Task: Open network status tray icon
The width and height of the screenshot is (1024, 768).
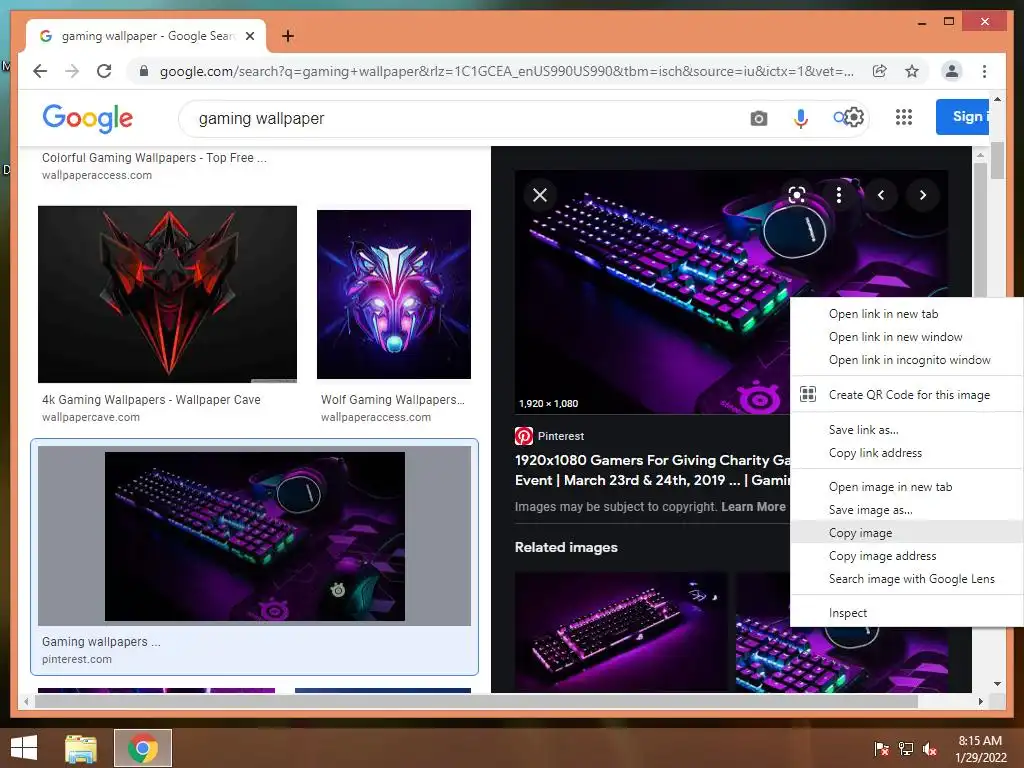Action: pyautogui.click(x=906, y=749)
